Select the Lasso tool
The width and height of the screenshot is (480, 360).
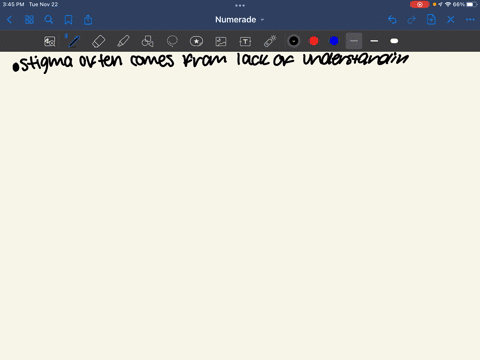[x=172, y=41]
